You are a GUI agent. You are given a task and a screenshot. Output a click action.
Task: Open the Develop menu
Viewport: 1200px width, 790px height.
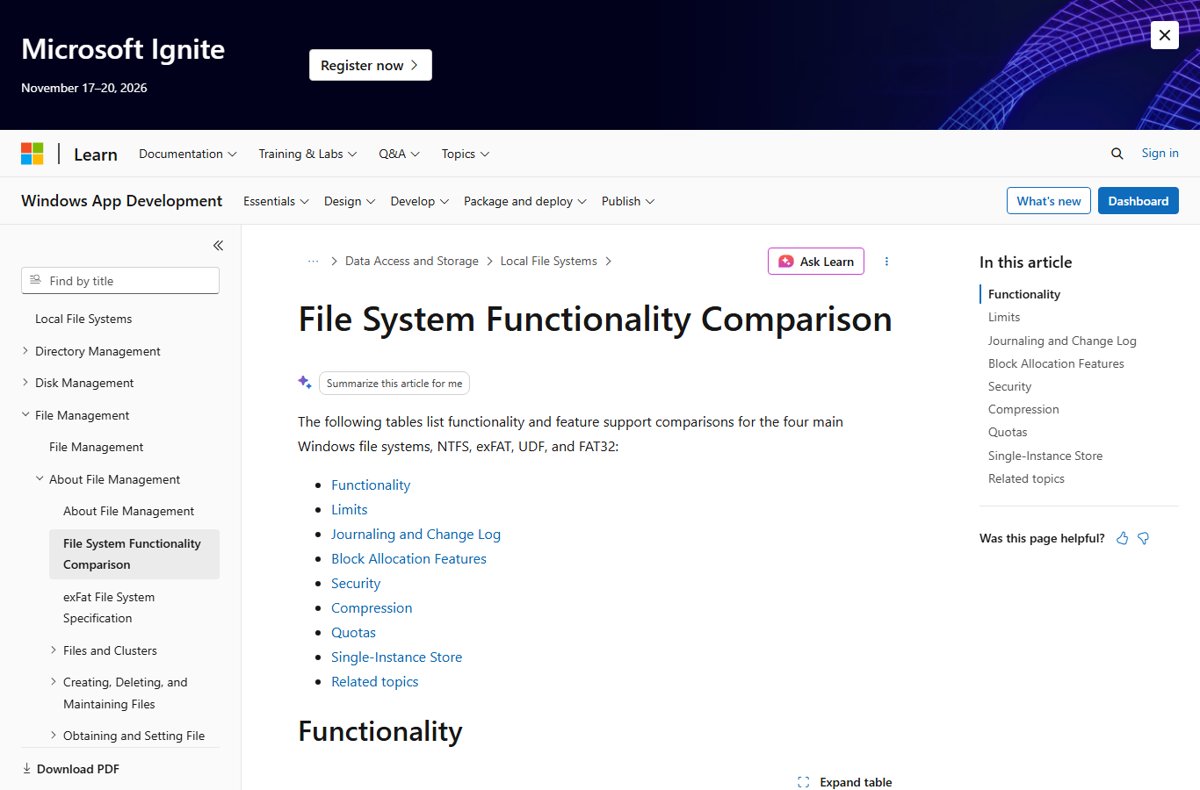419,201
